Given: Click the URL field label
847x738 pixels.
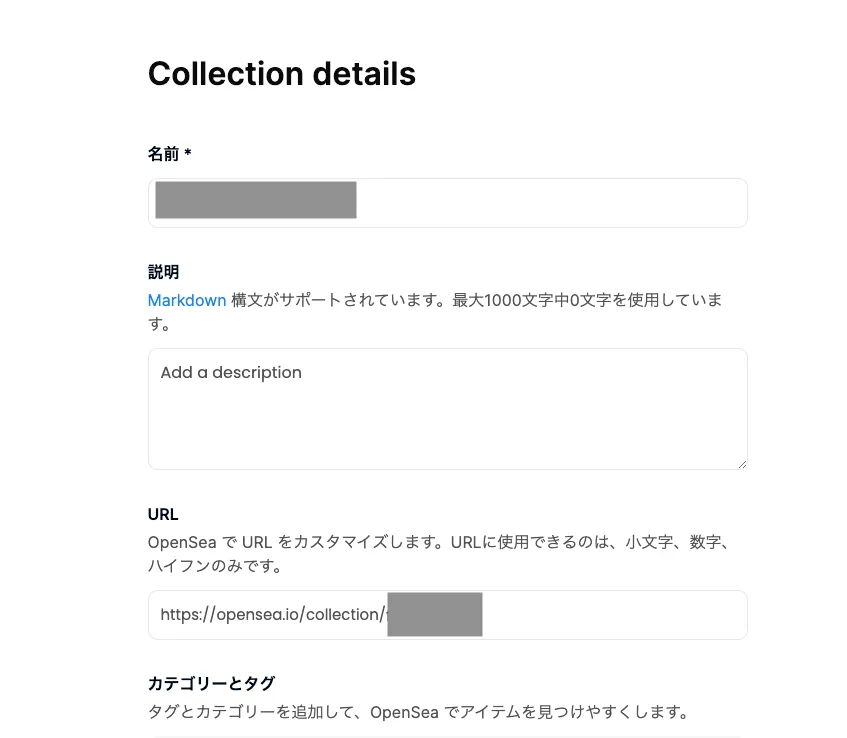Looking at the screenshot, I should (163, 514).
